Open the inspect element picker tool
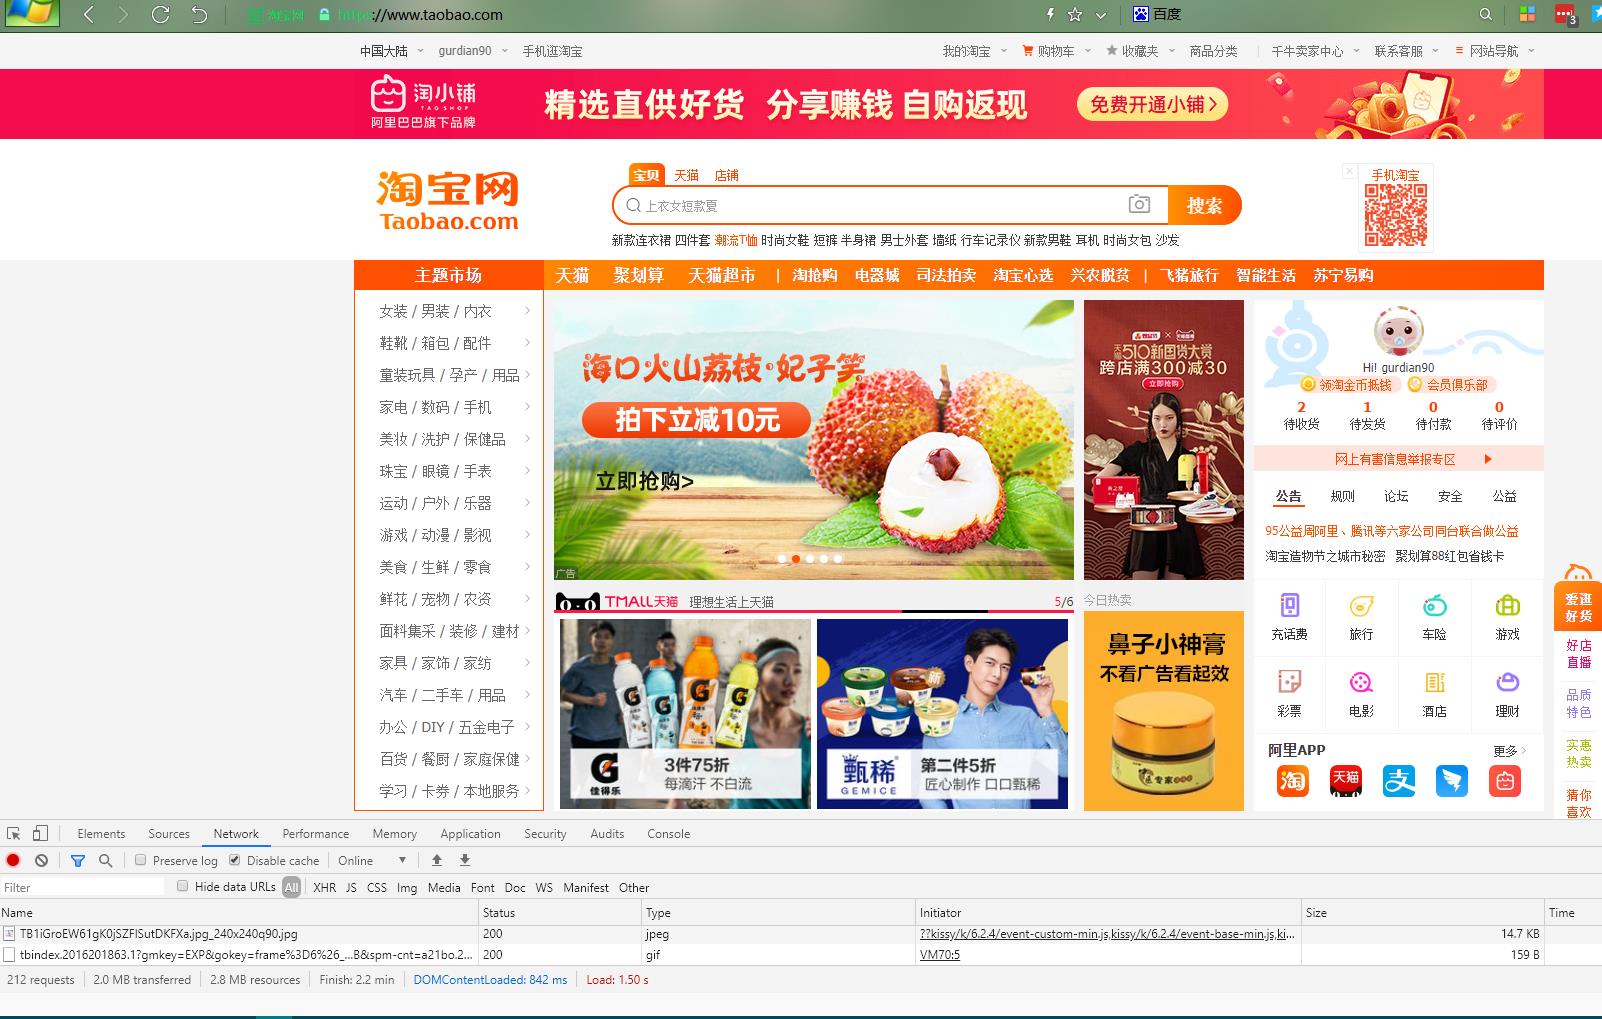Viewport: 1602px width, 1019px height. click(14, 834)
